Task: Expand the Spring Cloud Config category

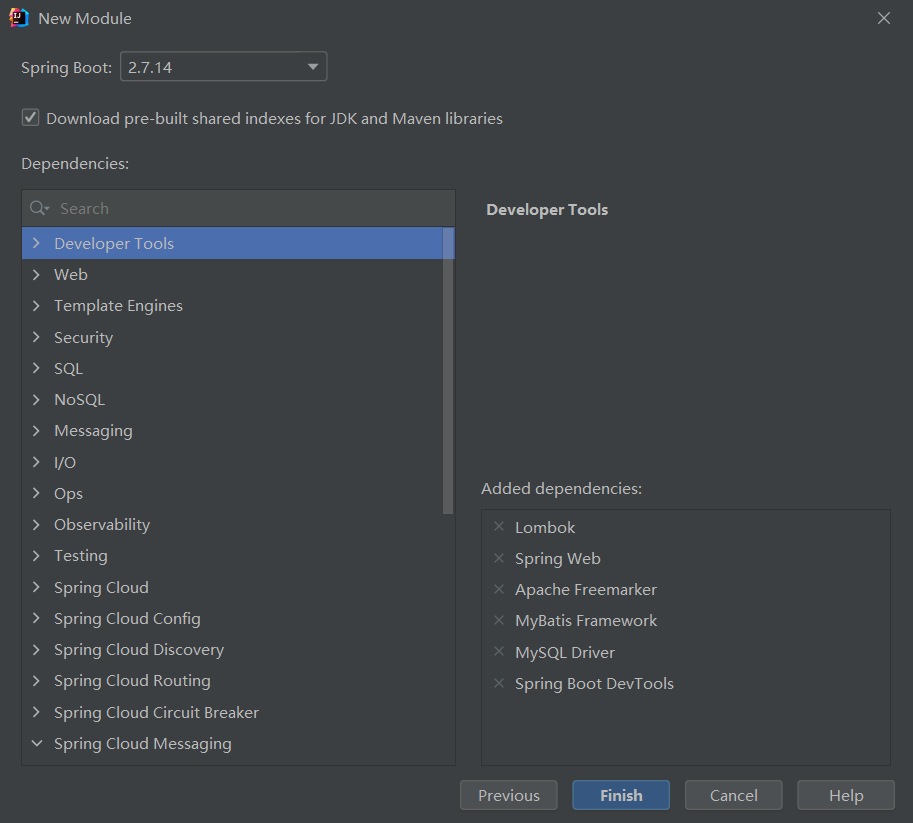Action: pyautogui.click(x=36, y=618)
